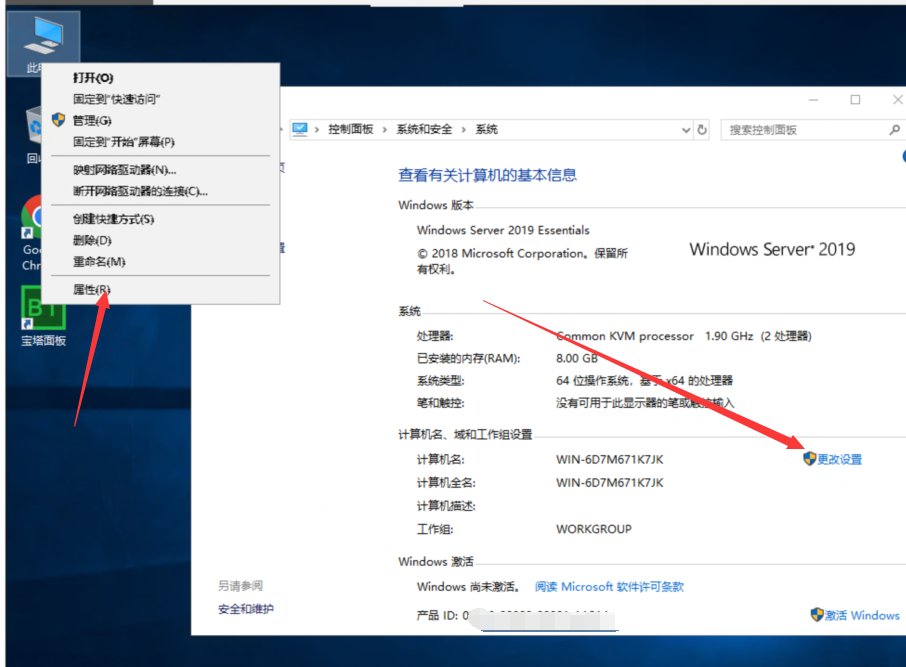
Task: Open 阅读 Microsoft 软件许可条款 link
Action: click(609, 587)
